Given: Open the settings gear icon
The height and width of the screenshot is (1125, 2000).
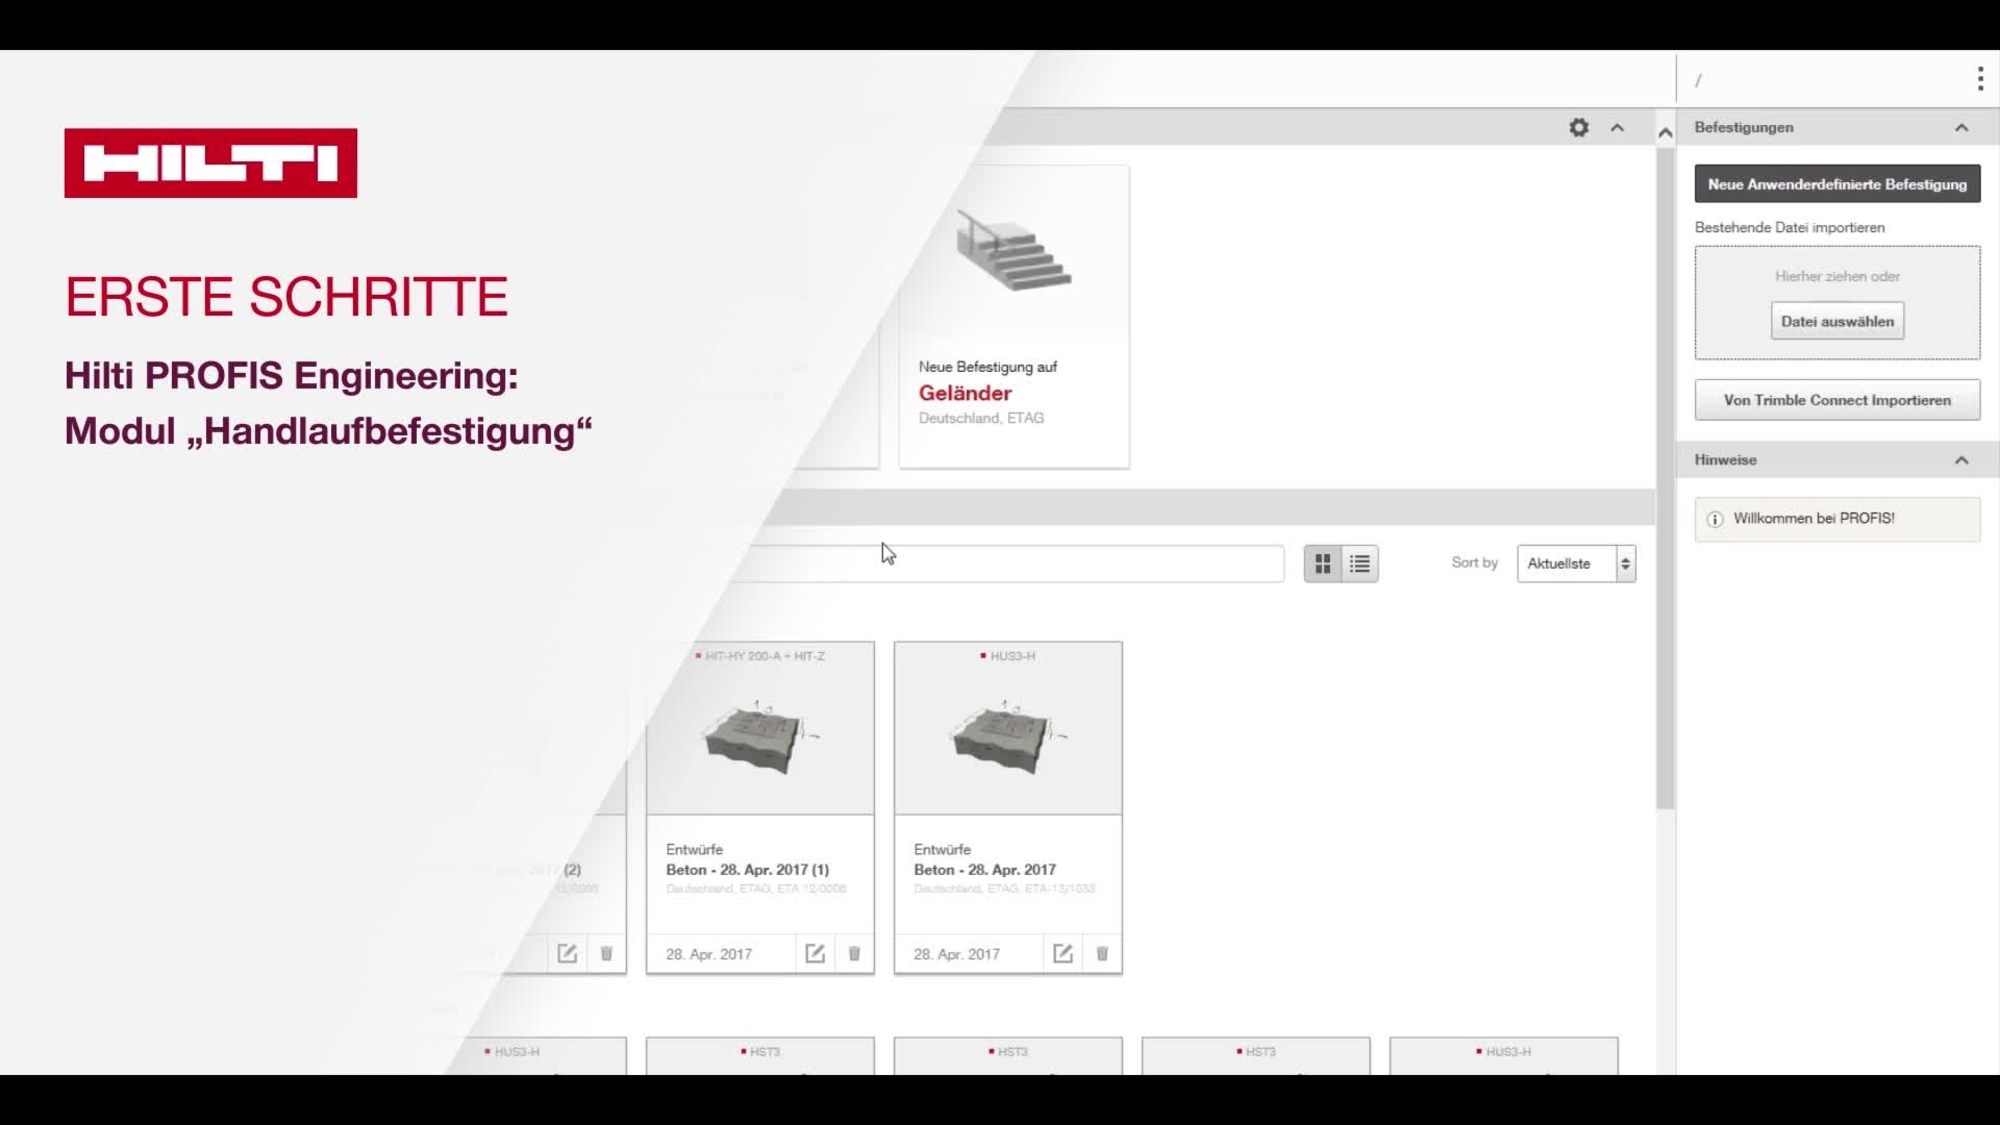Looking at the screenshot, I should [x=1578, y=128].
